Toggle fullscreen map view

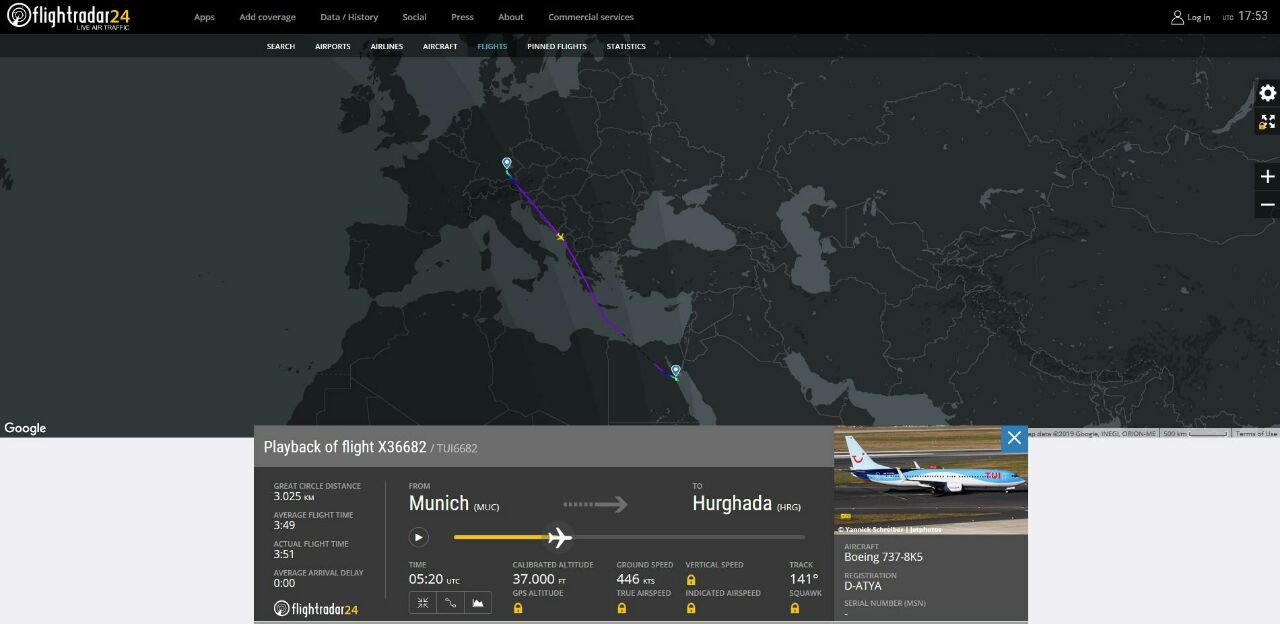(x=1267, y=122)
